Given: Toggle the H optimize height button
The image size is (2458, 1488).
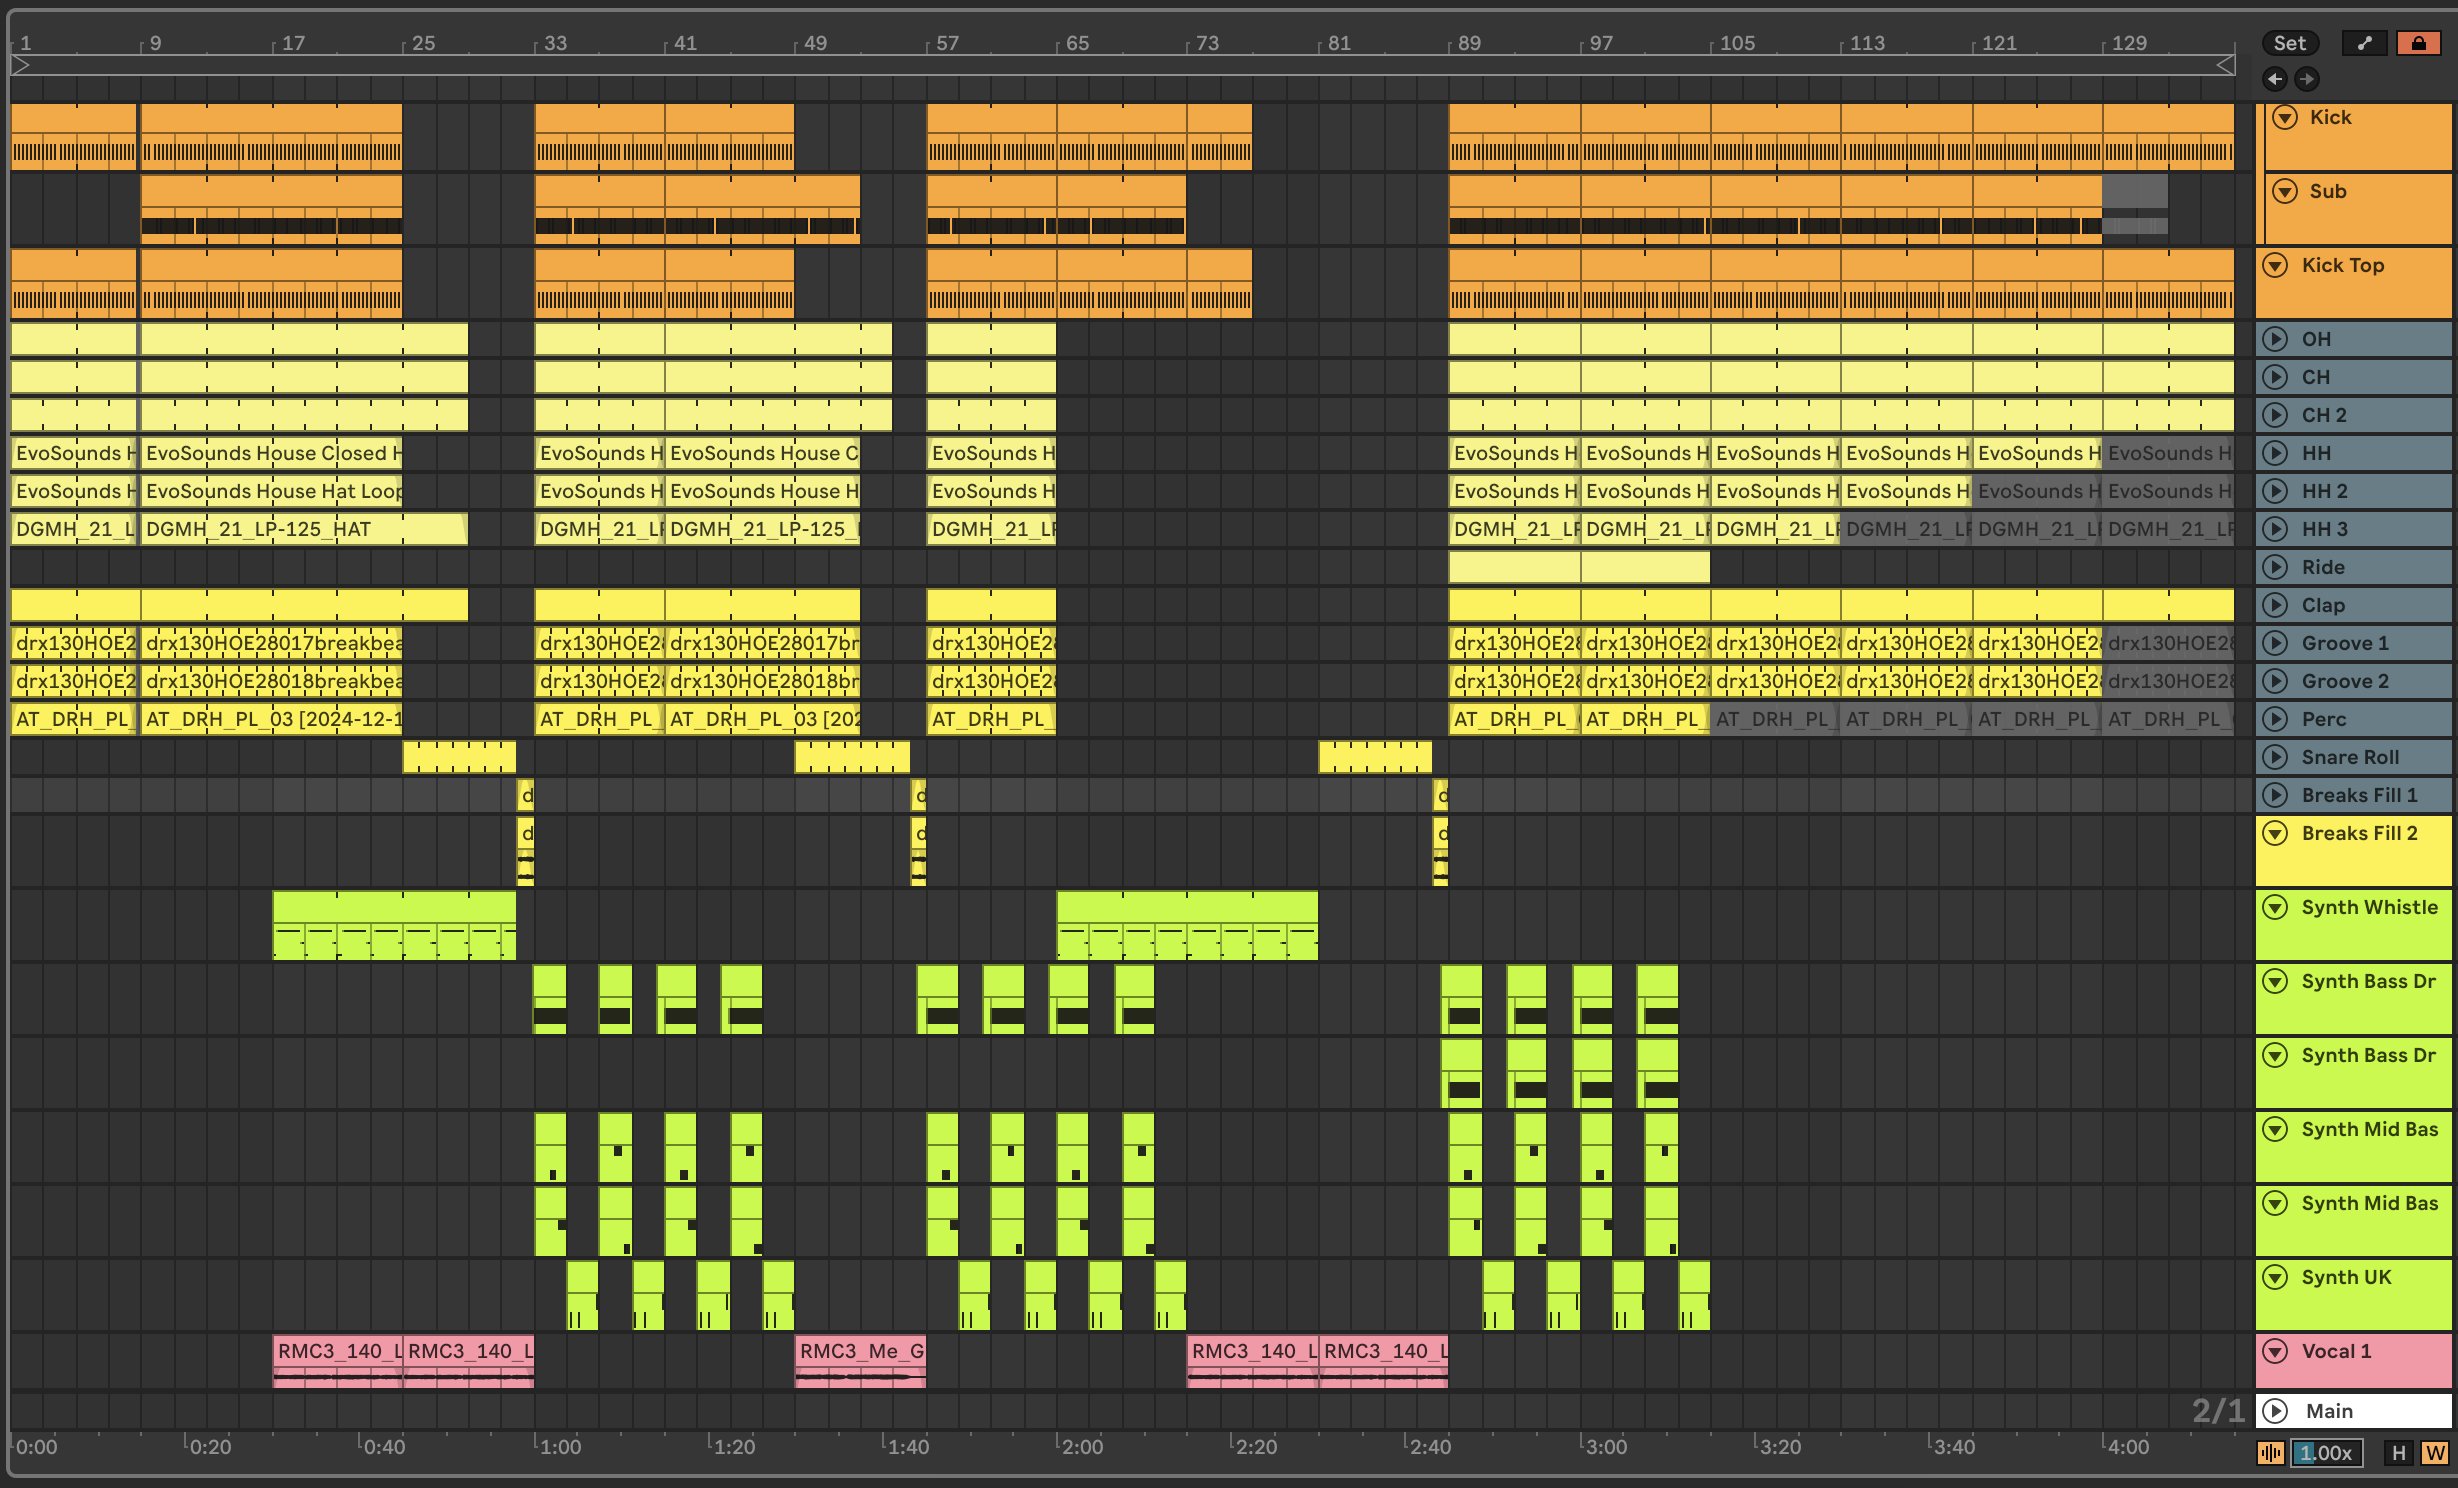Looking at the screenshot, I should pyautogui.click(x=2398, y=1453).
